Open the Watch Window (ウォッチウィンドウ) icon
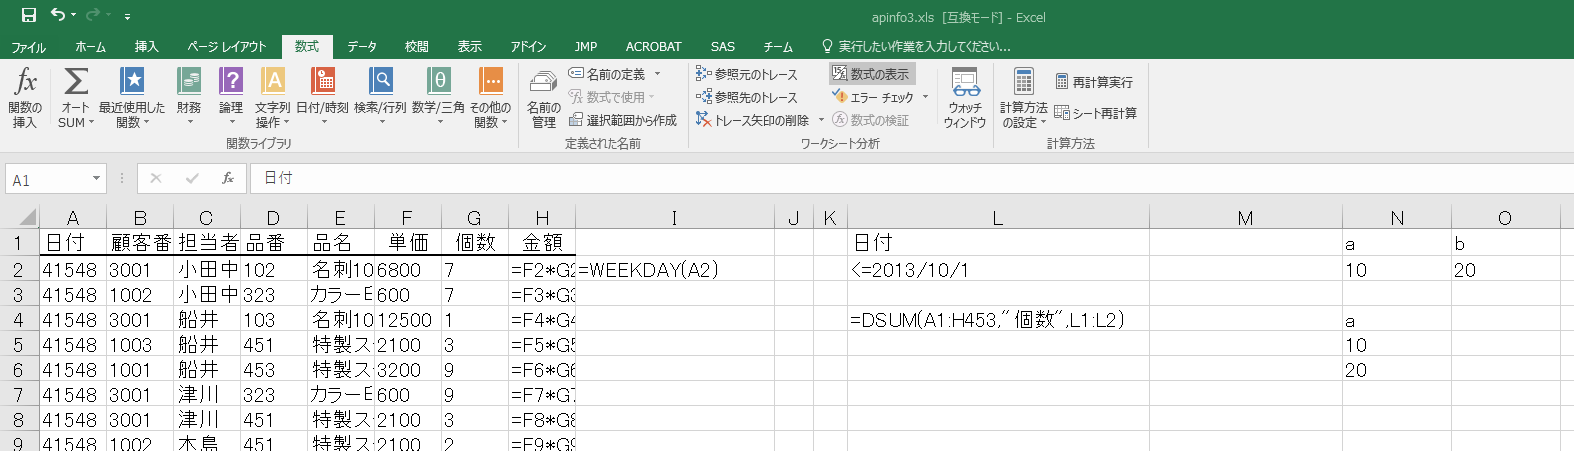Viewport: 1574px width, 451px height. 965,84
